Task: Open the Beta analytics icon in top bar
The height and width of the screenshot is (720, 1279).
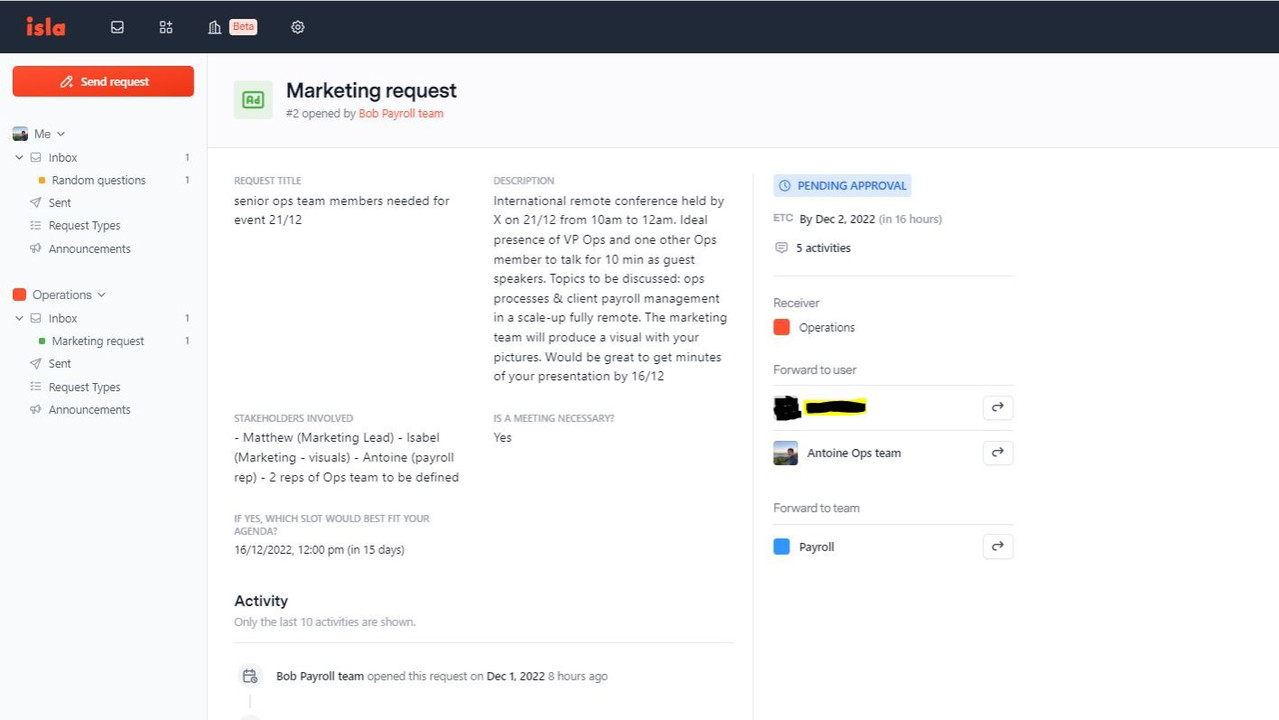Action: (215, 27)
